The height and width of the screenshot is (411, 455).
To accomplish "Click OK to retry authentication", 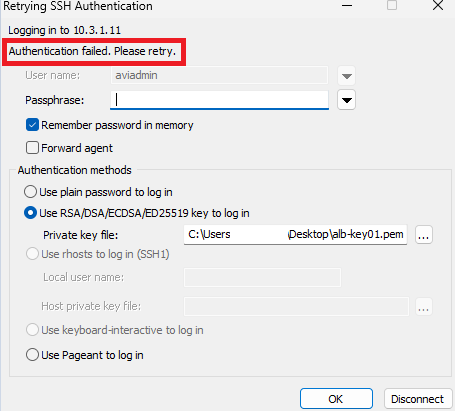I will pos(336,399).
